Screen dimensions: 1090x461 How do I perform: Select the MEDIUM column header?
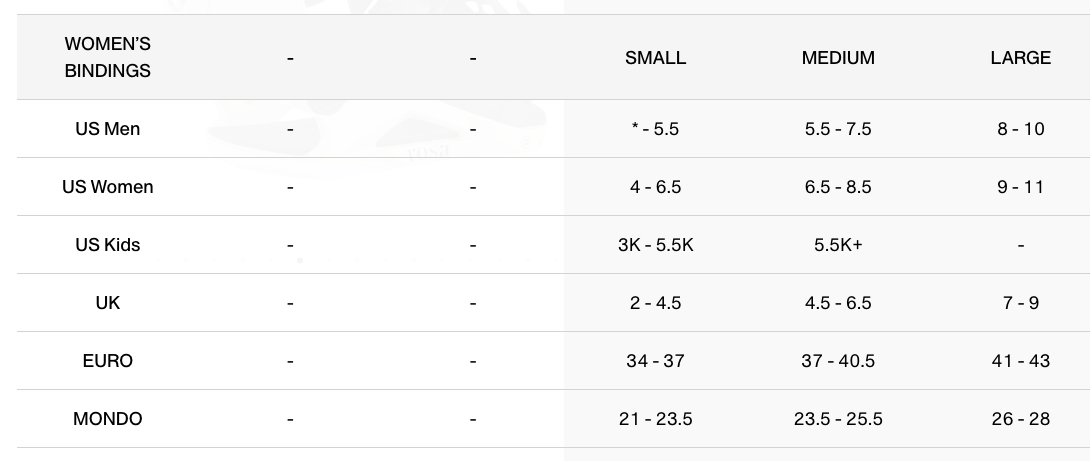coord(838,58)
